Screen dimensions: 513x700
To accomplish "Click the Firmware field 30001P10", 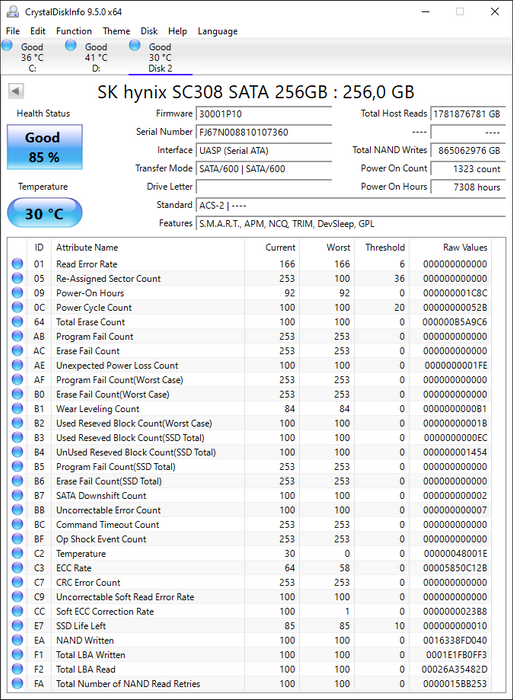I will pyautogui.click(x=263, y=114).
